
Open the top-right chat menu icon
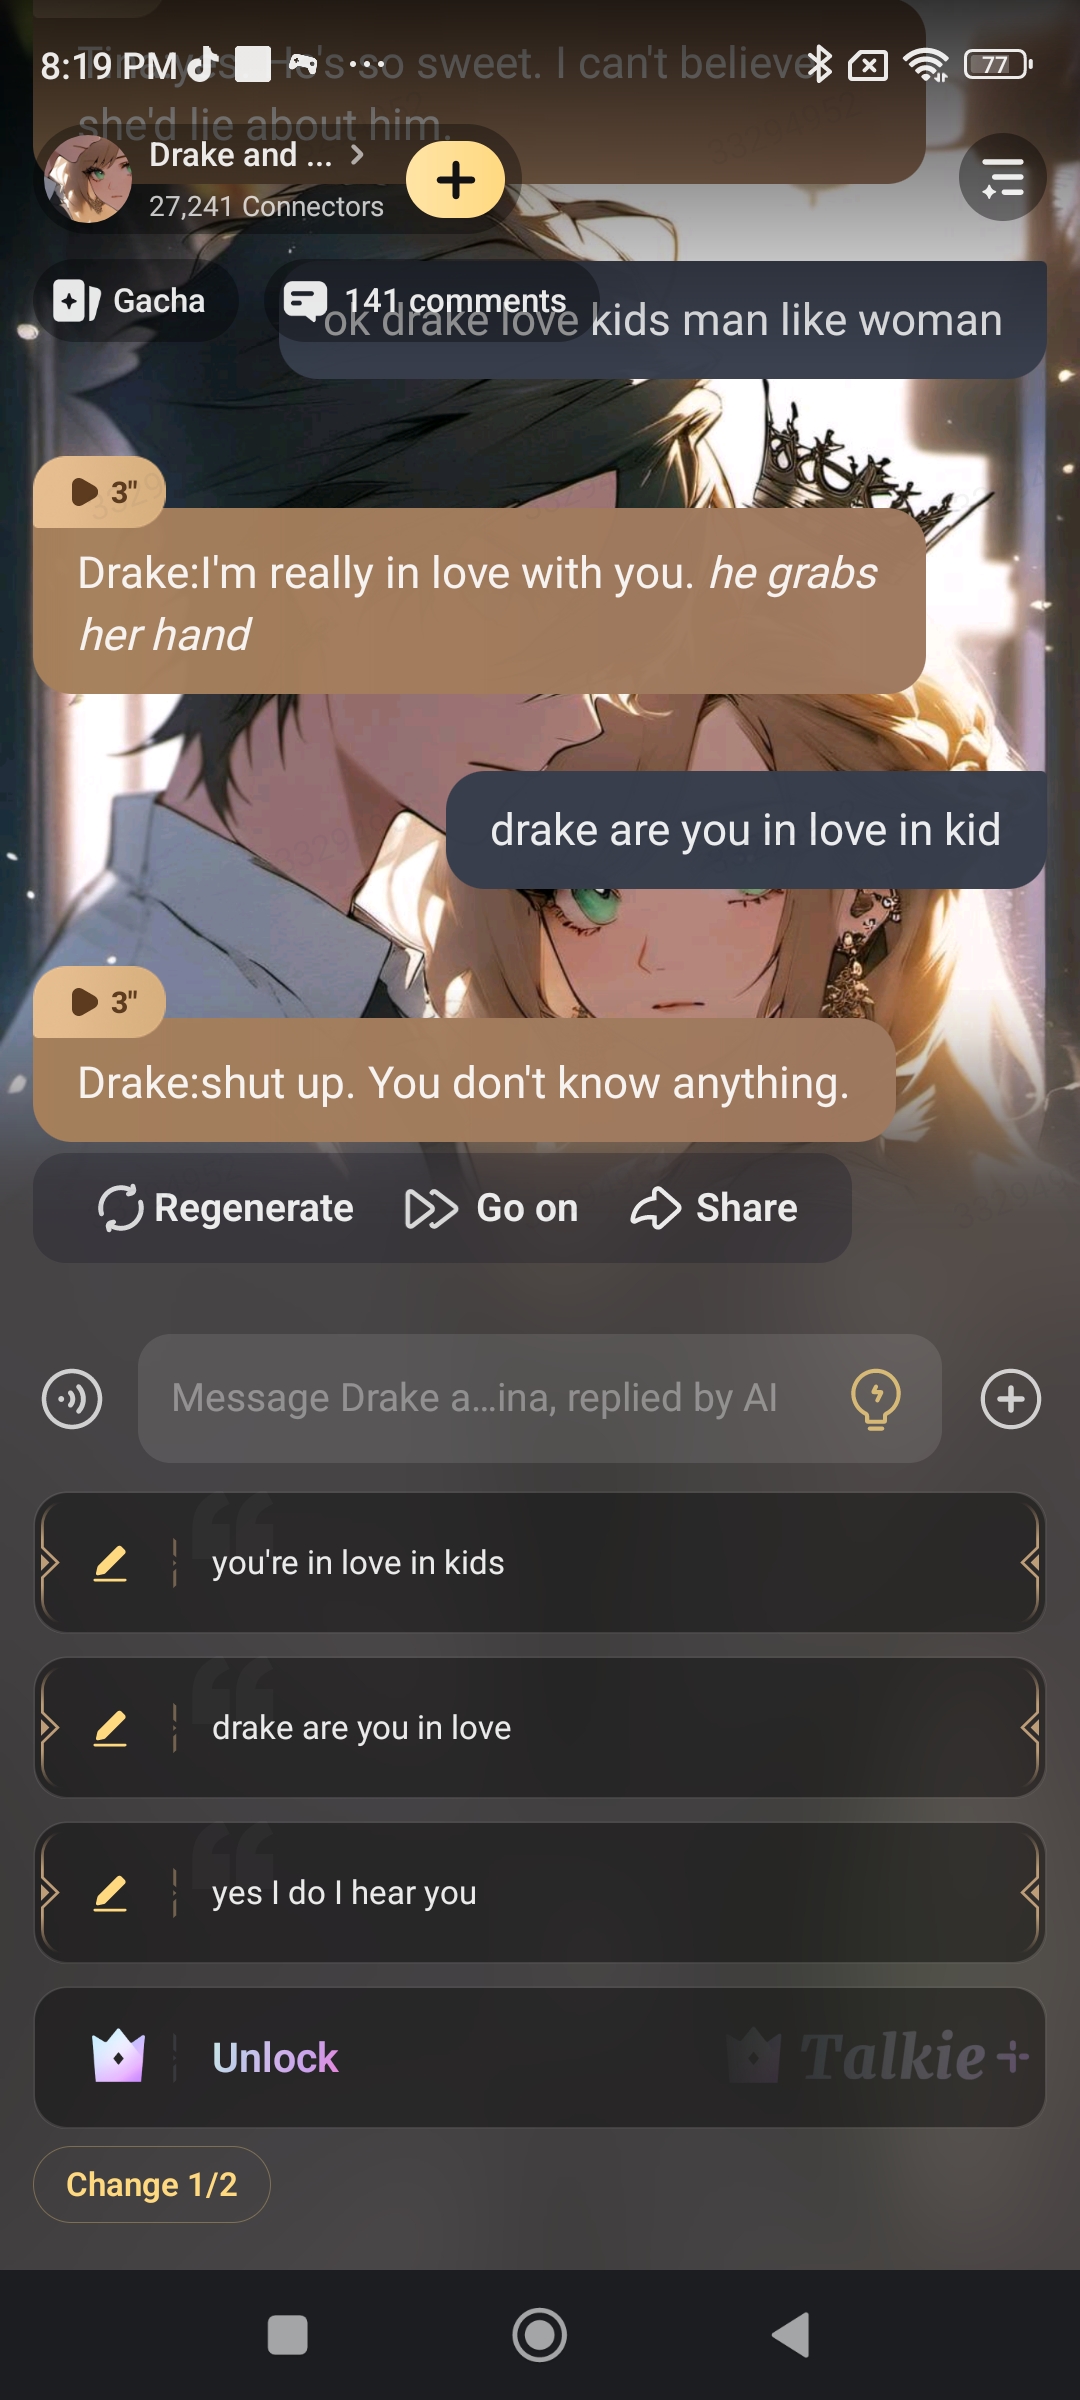[x=1002, y=178]
